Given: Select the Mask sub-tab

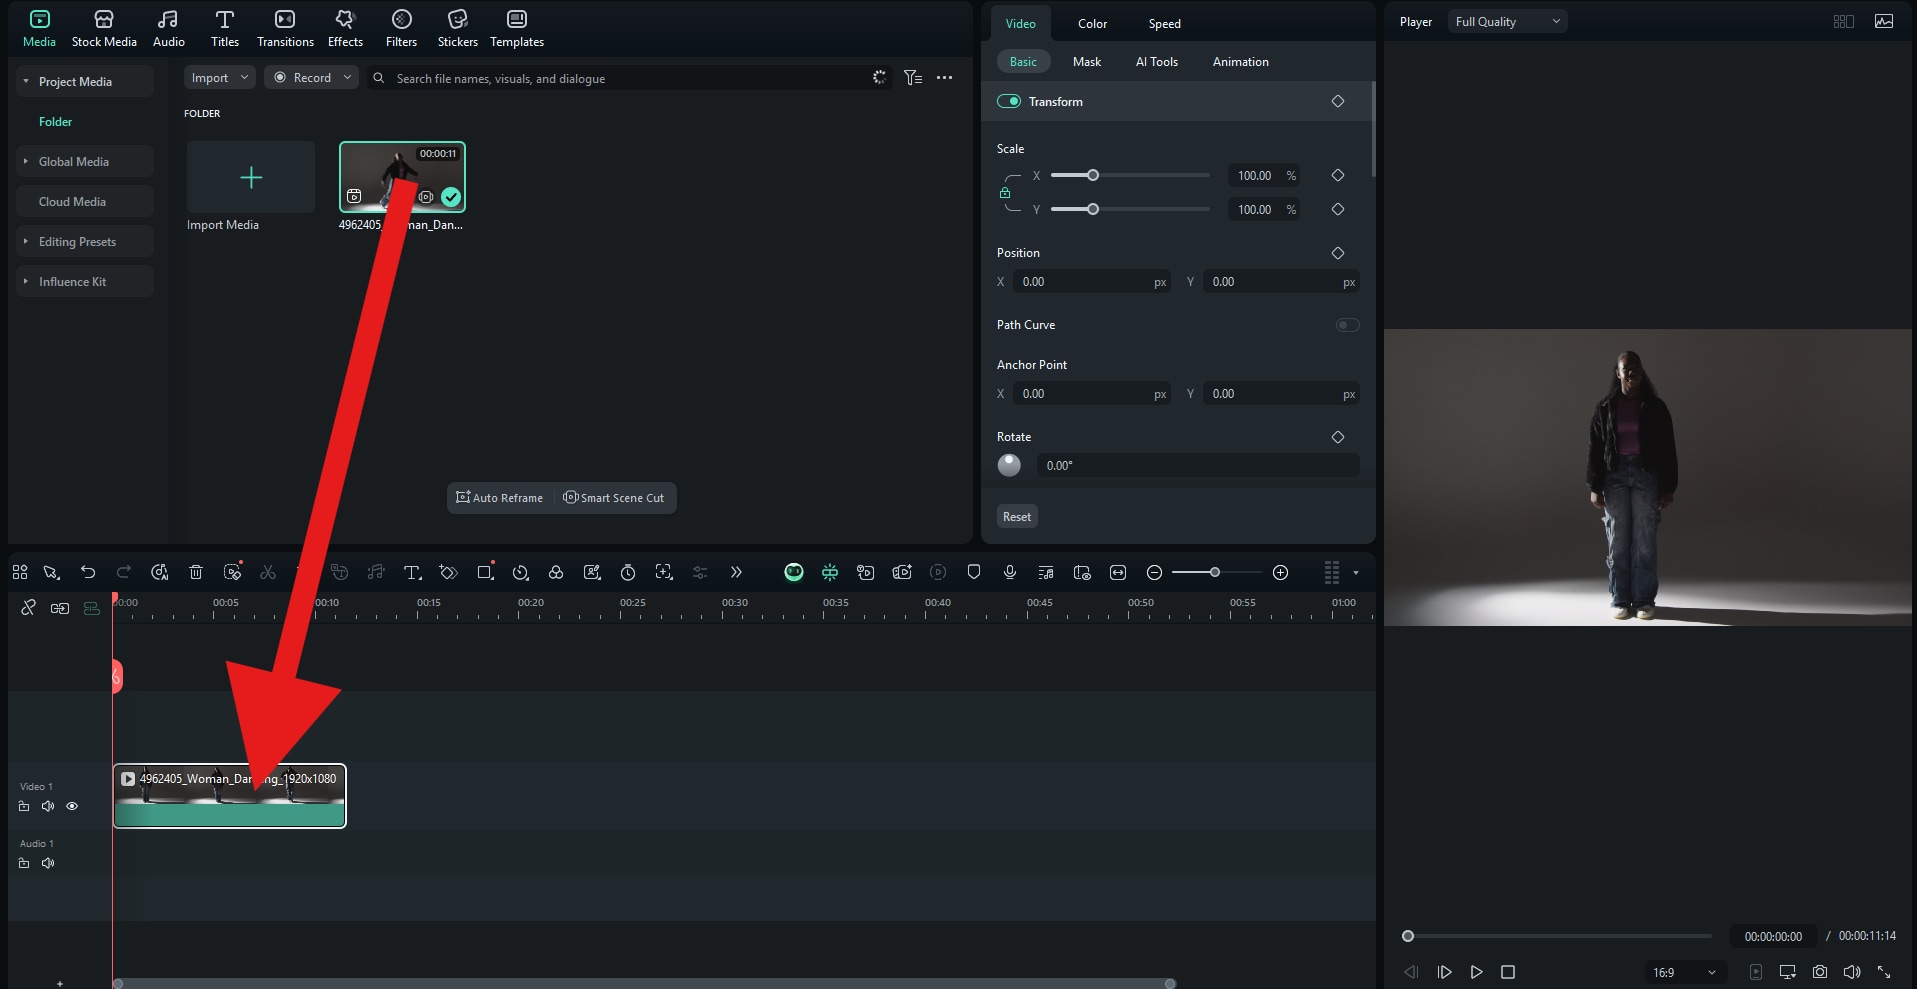Looking at the screenshot, I should click(x=1087, y=62).
